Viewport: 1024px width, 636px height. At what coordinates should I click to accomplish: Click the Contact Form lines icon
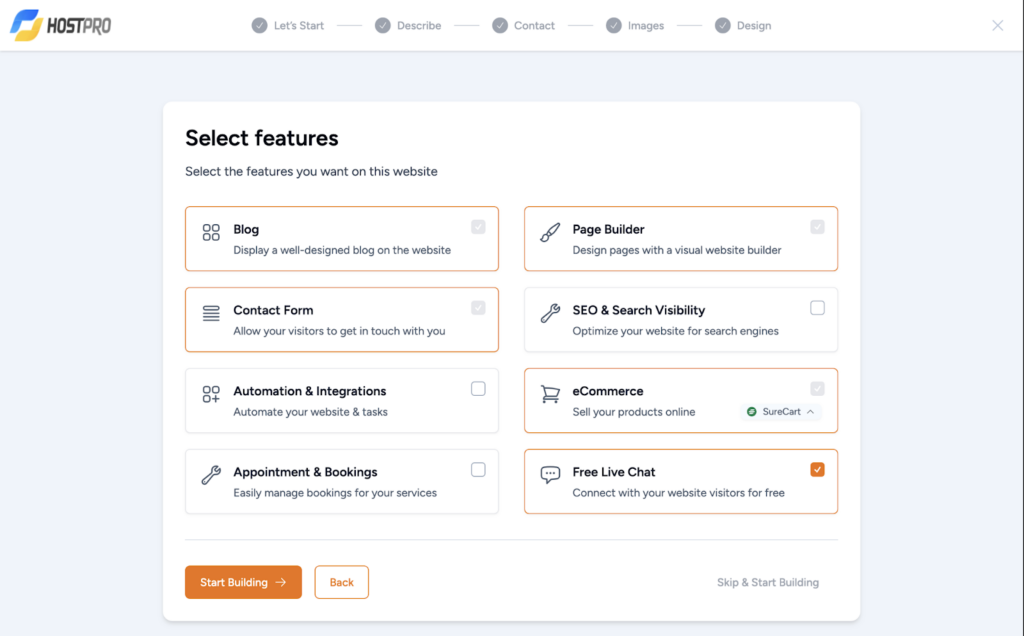click(x=211, y=313)
